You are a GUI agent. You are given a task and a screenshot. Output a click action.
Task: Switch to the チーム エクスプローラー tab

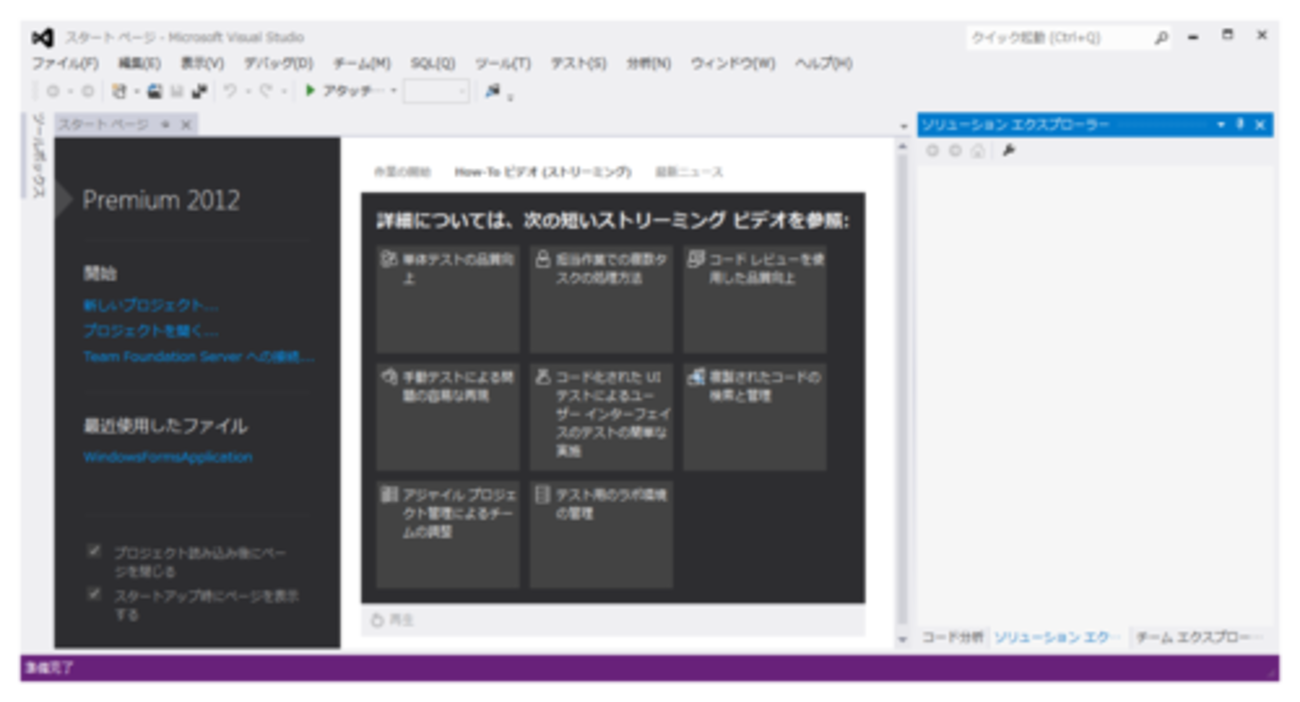1198,637
